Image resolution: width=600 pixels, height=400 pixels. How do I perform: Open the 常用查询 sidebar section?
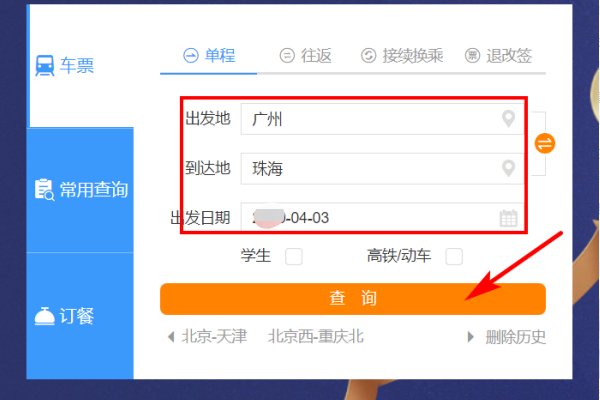pos(80,190)
